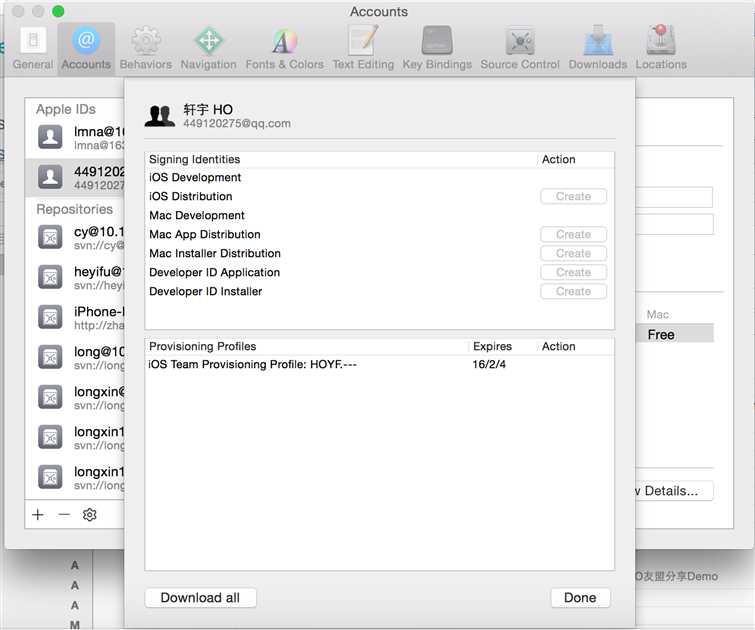755x630 pixels.
Task: Click the Provisioning Profiles column header
Action: (306, 346)
